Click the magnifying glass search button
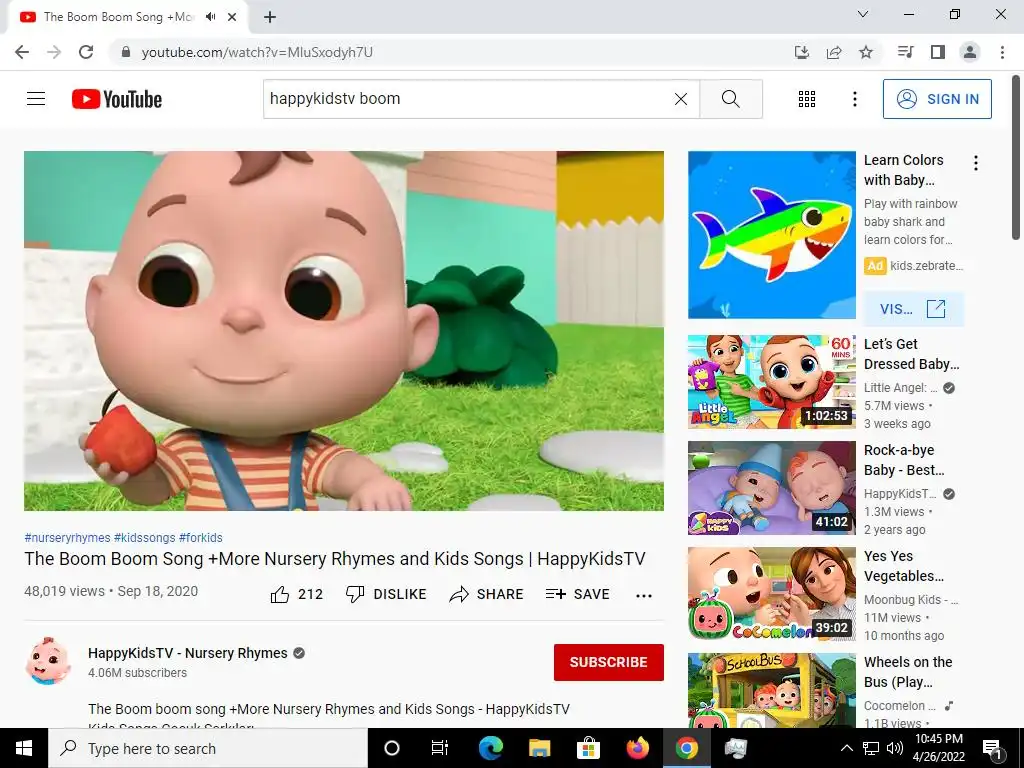This screenshot has width=1024, height=768. click(x=731, y=99)
